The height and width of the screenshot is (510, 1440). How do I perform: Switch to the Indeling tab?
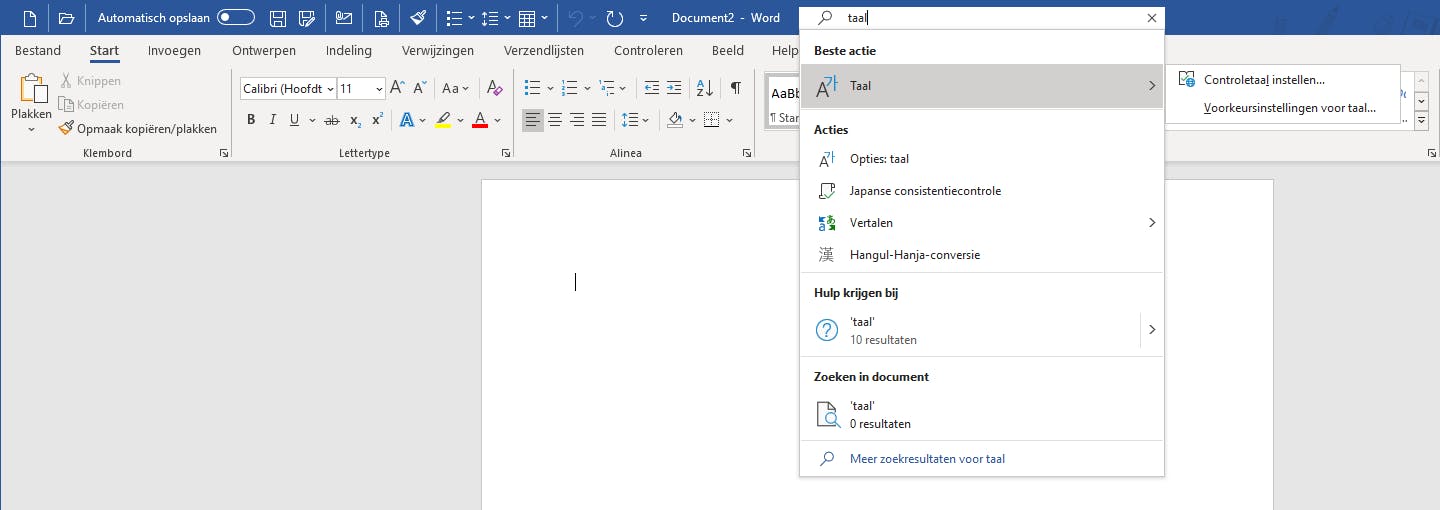click(x=348, y=50)
